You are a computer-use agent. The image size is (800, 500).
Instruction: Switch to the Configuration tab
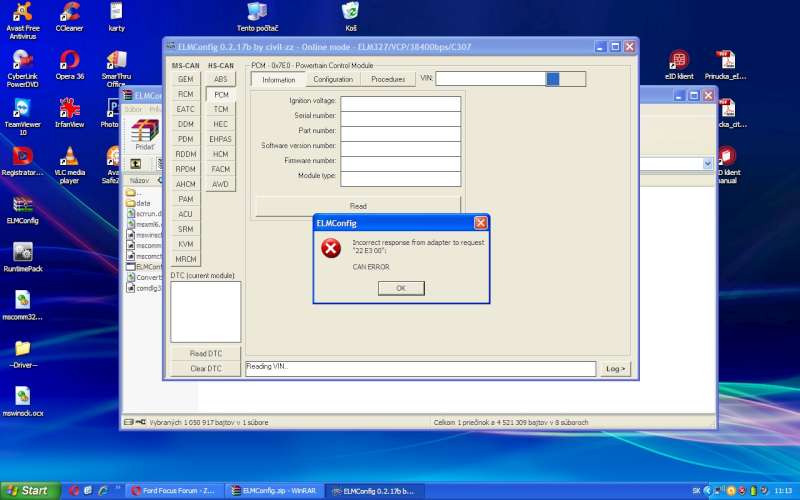[333, 79]
